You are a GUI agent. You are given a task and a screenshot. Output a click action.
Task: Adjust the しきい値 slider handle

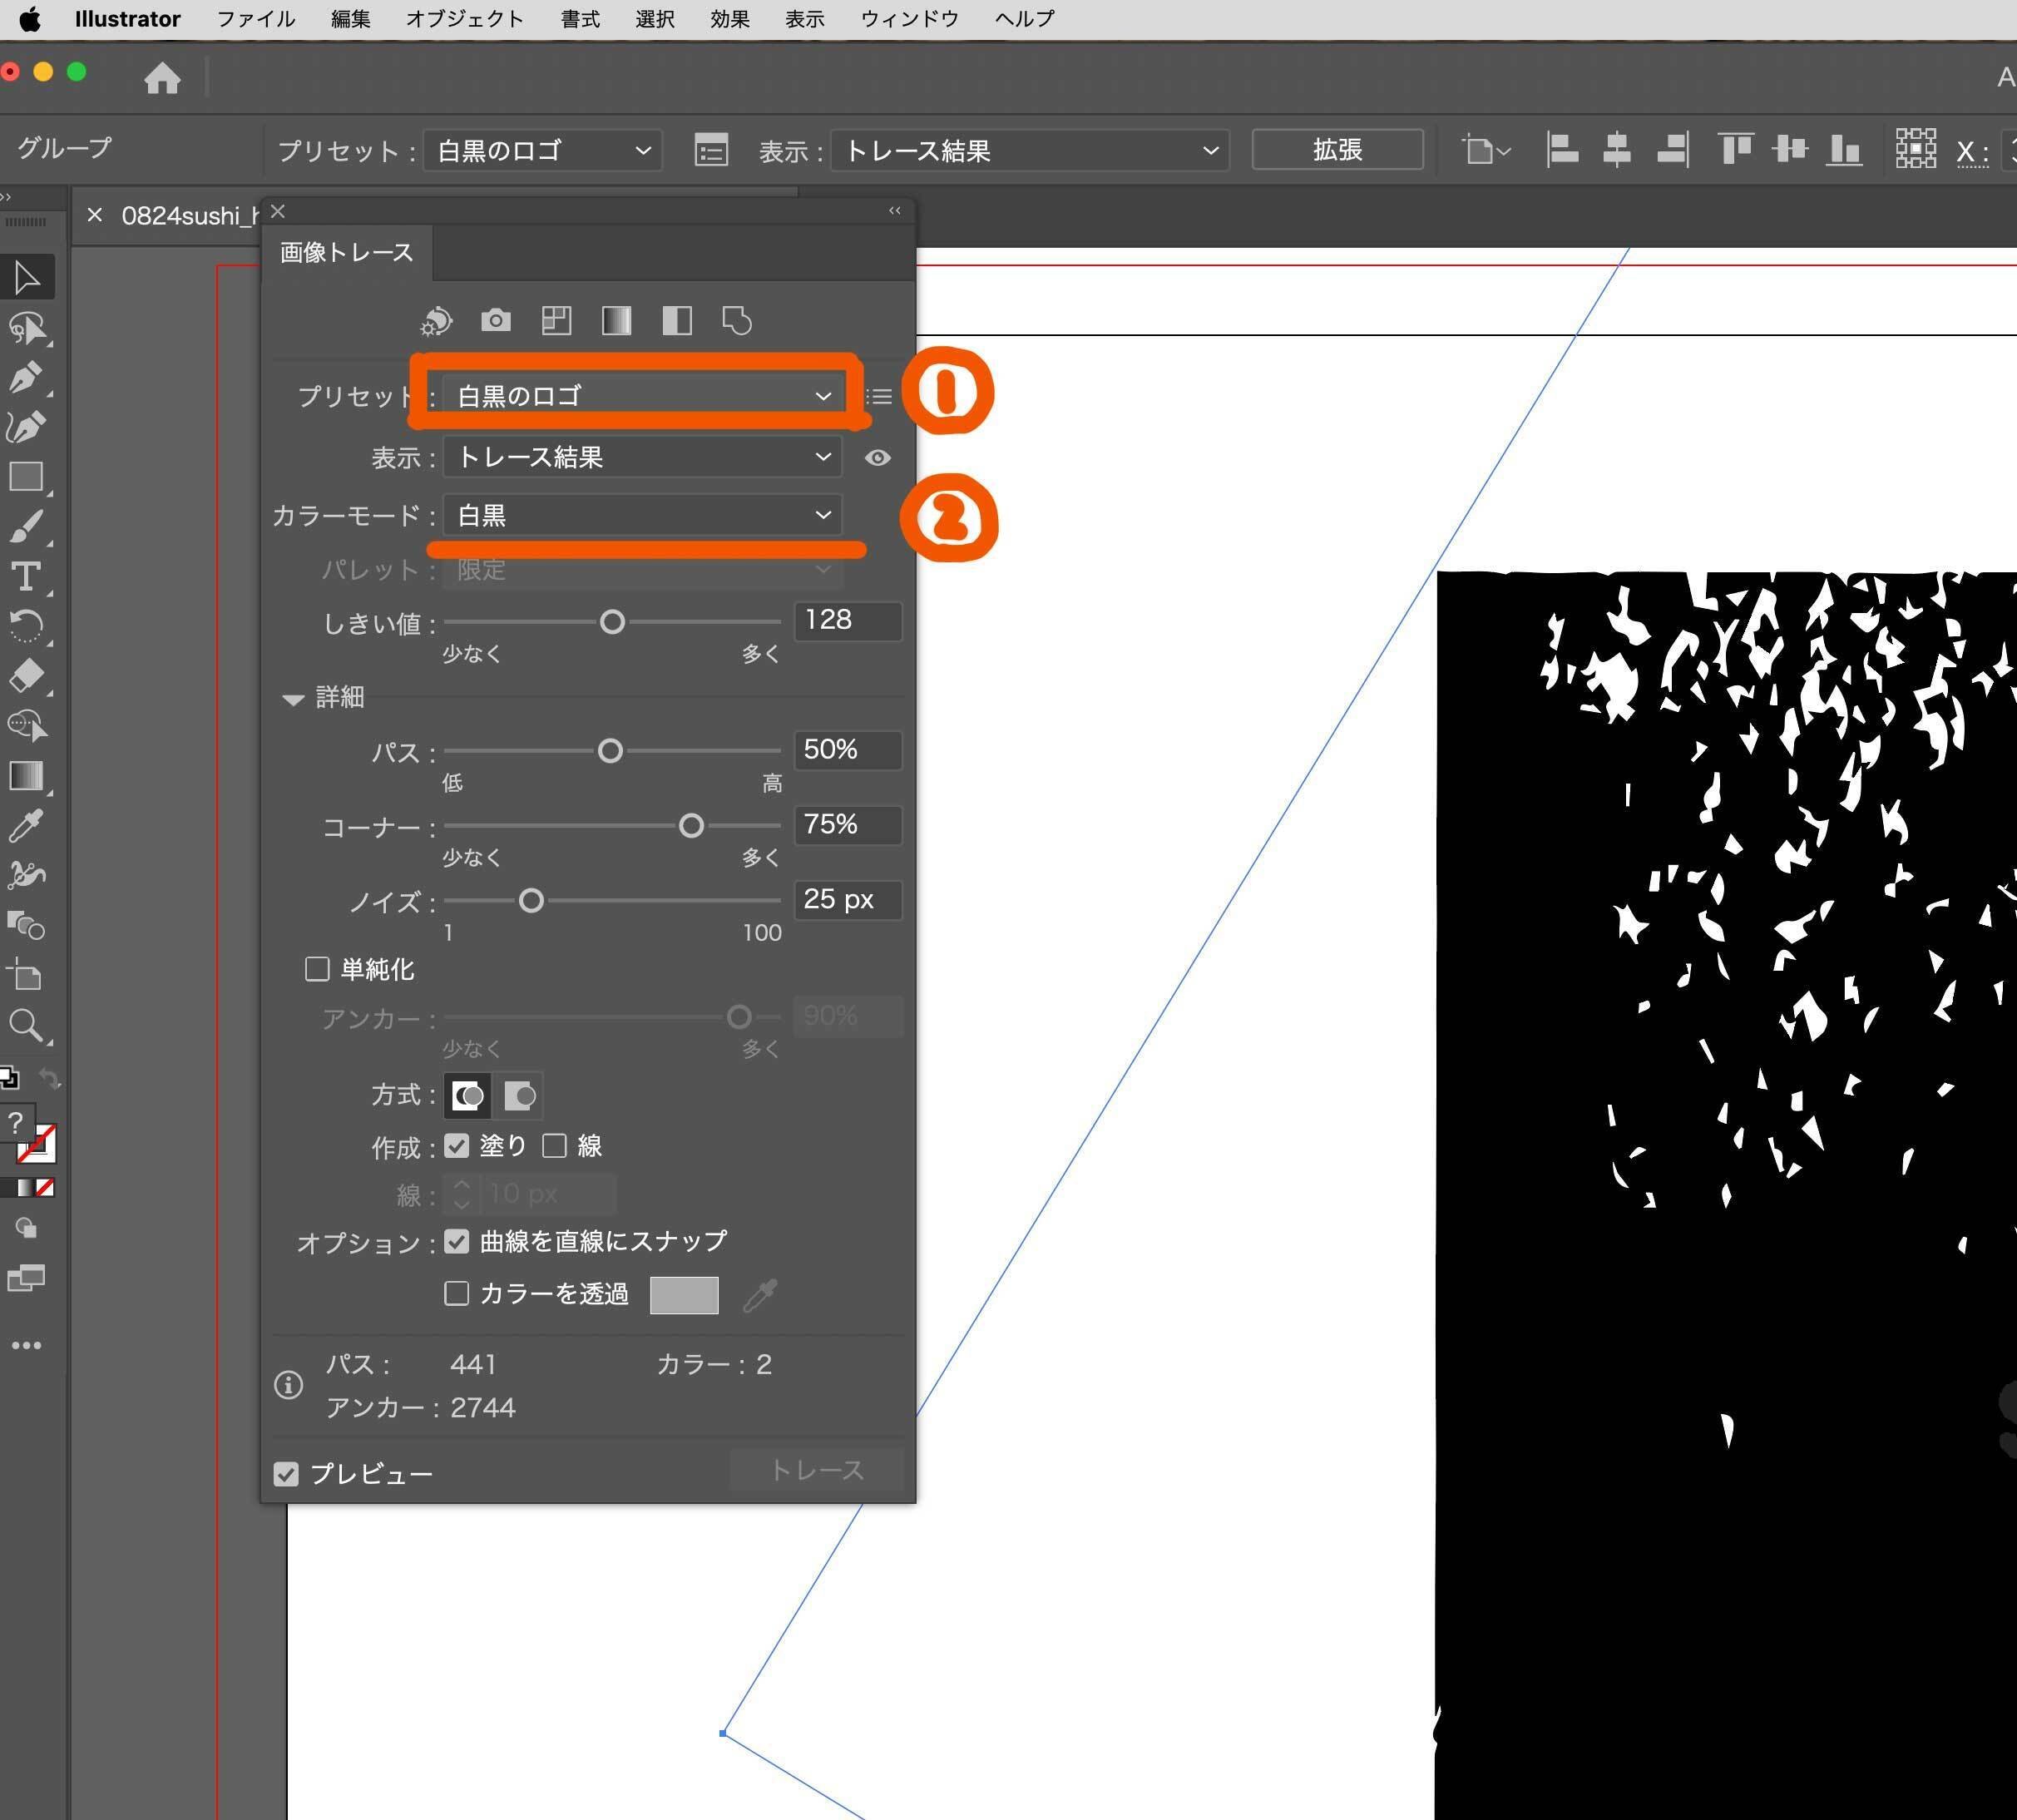[x=612, y=622]
